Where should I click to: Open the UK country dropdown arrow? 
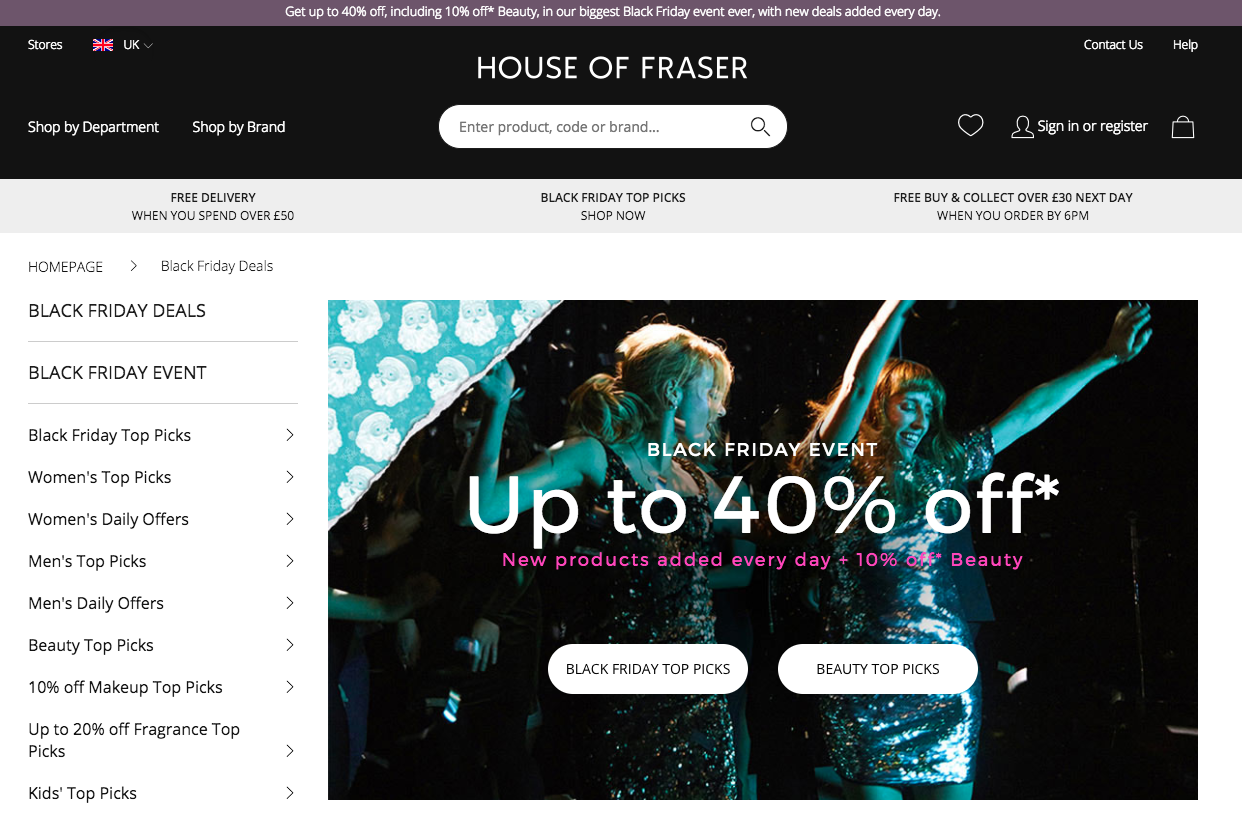[x=148, y=45]
